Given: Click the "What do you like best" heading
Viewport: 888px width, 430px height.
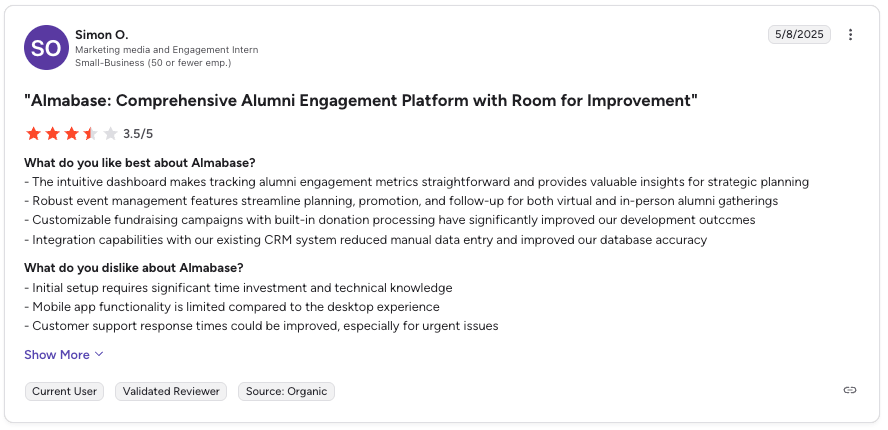Looking at the screenshot, I should click(139, 163).
